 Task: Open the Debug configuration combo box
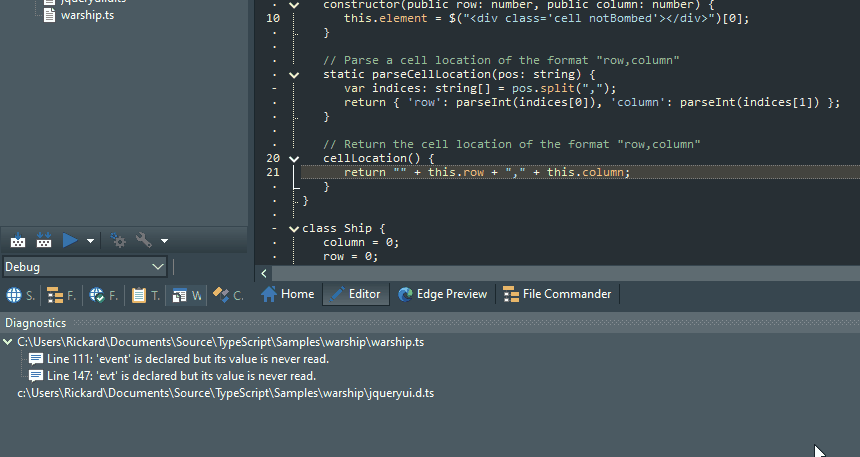(x=84, y=267)
